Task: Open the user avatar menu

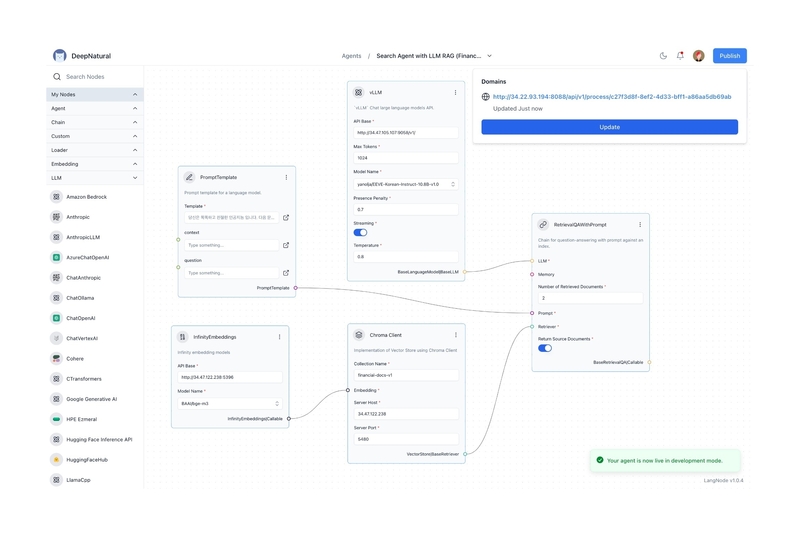Action: 698,56
